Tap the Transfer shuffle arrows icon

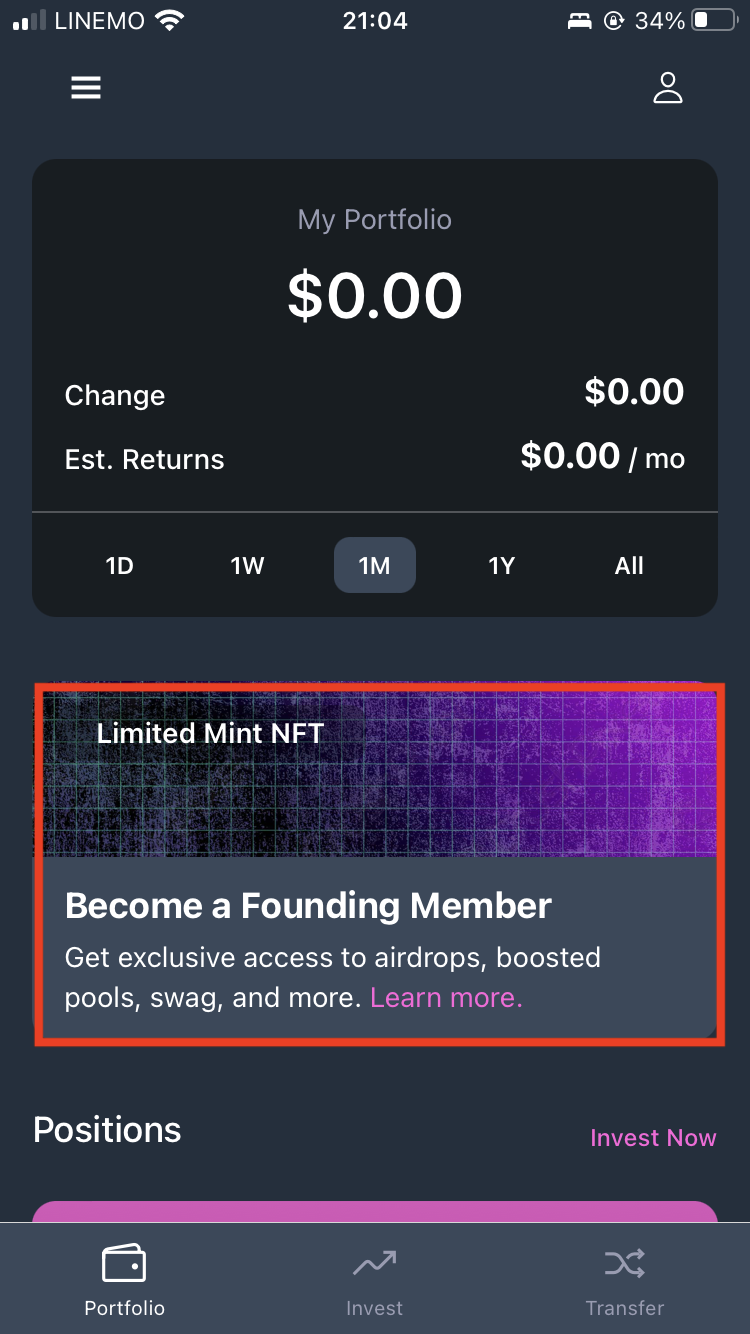click(624, 1264)
